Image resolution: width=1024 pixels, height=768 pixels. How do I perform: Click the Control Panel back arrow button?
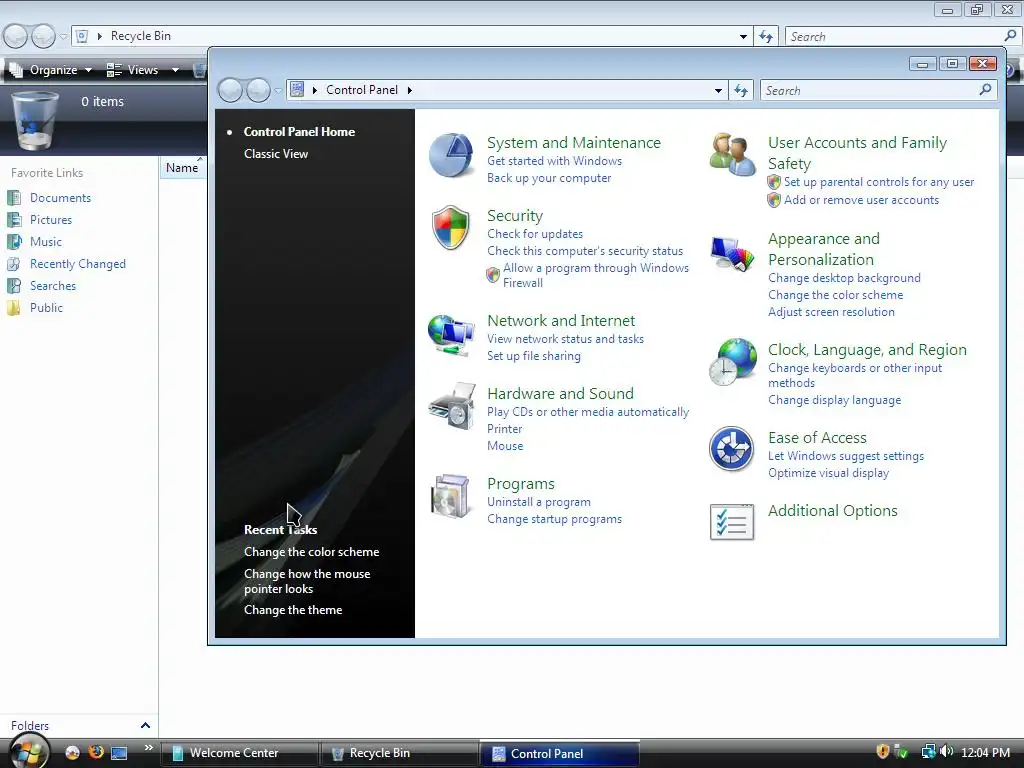click(x=230, y=90)
